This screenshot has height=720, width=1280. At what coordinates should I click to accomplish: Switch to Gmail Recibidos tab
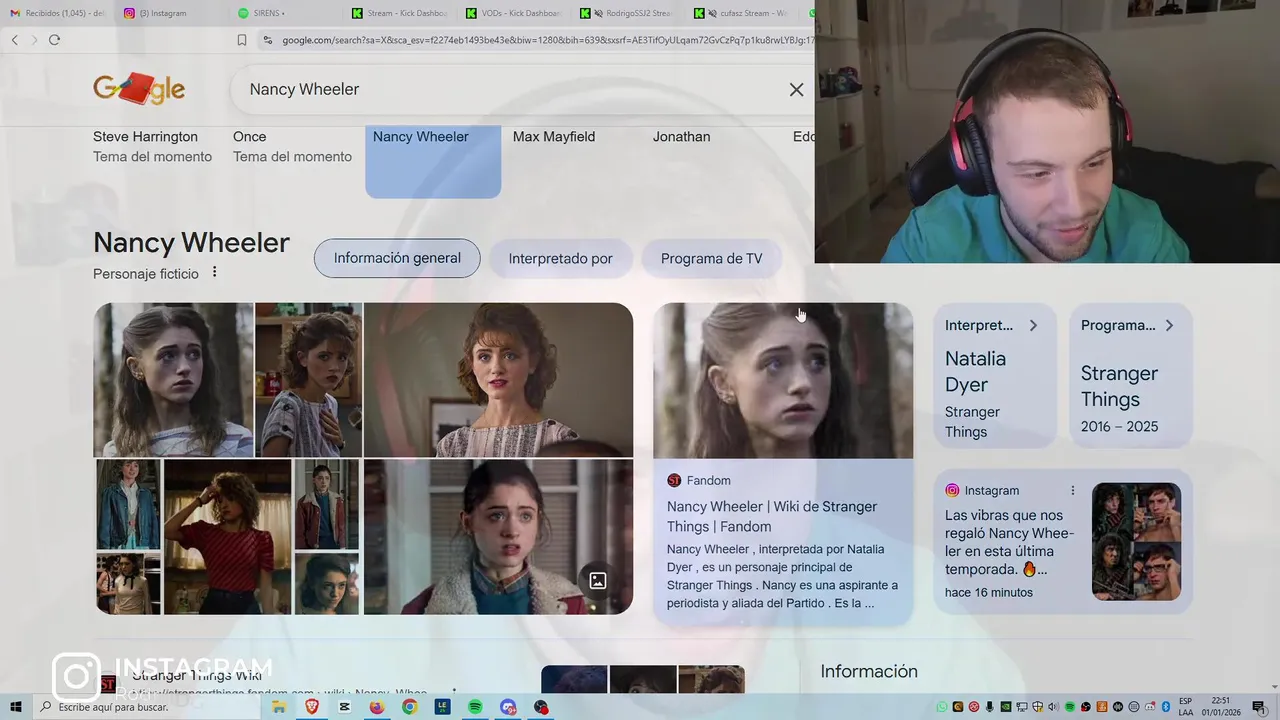point(57,13)
